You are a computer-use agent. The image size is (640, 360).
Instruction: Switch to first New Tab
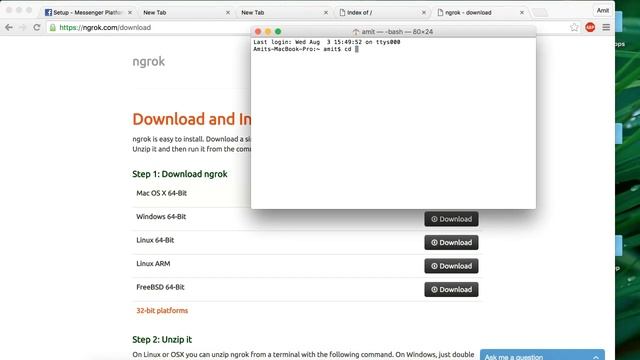[x=186, y=13]
